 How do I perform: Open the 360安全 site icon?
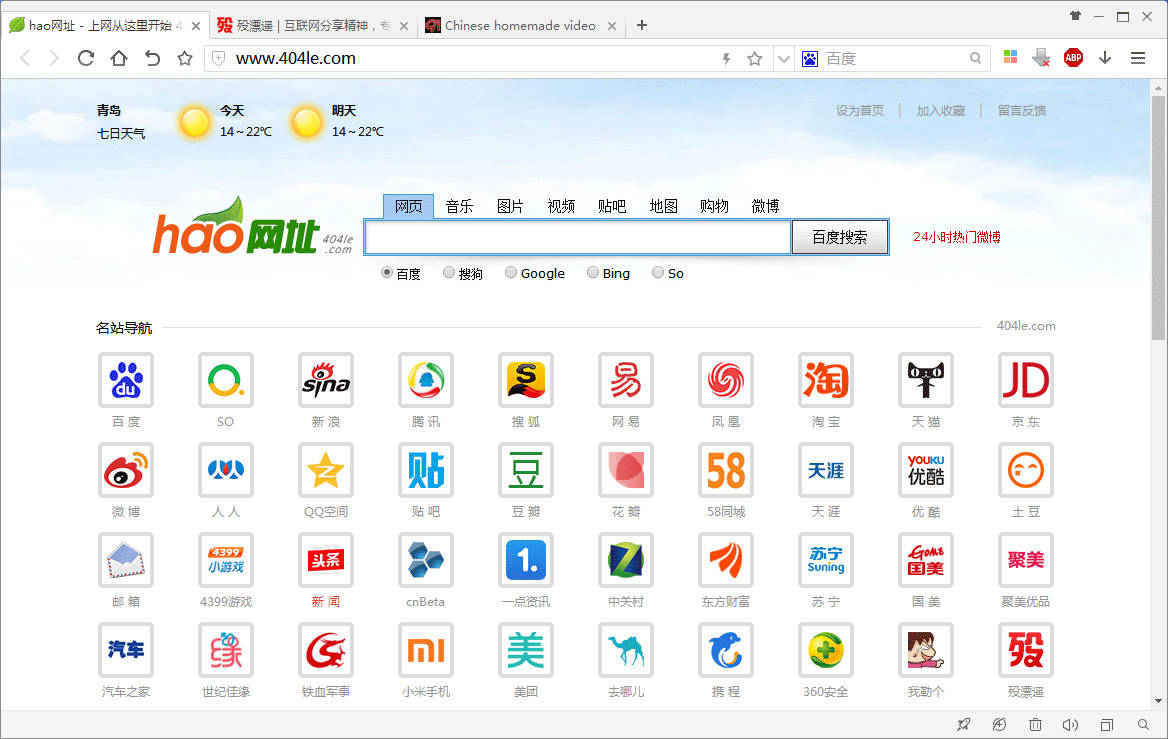click(825, 650)
